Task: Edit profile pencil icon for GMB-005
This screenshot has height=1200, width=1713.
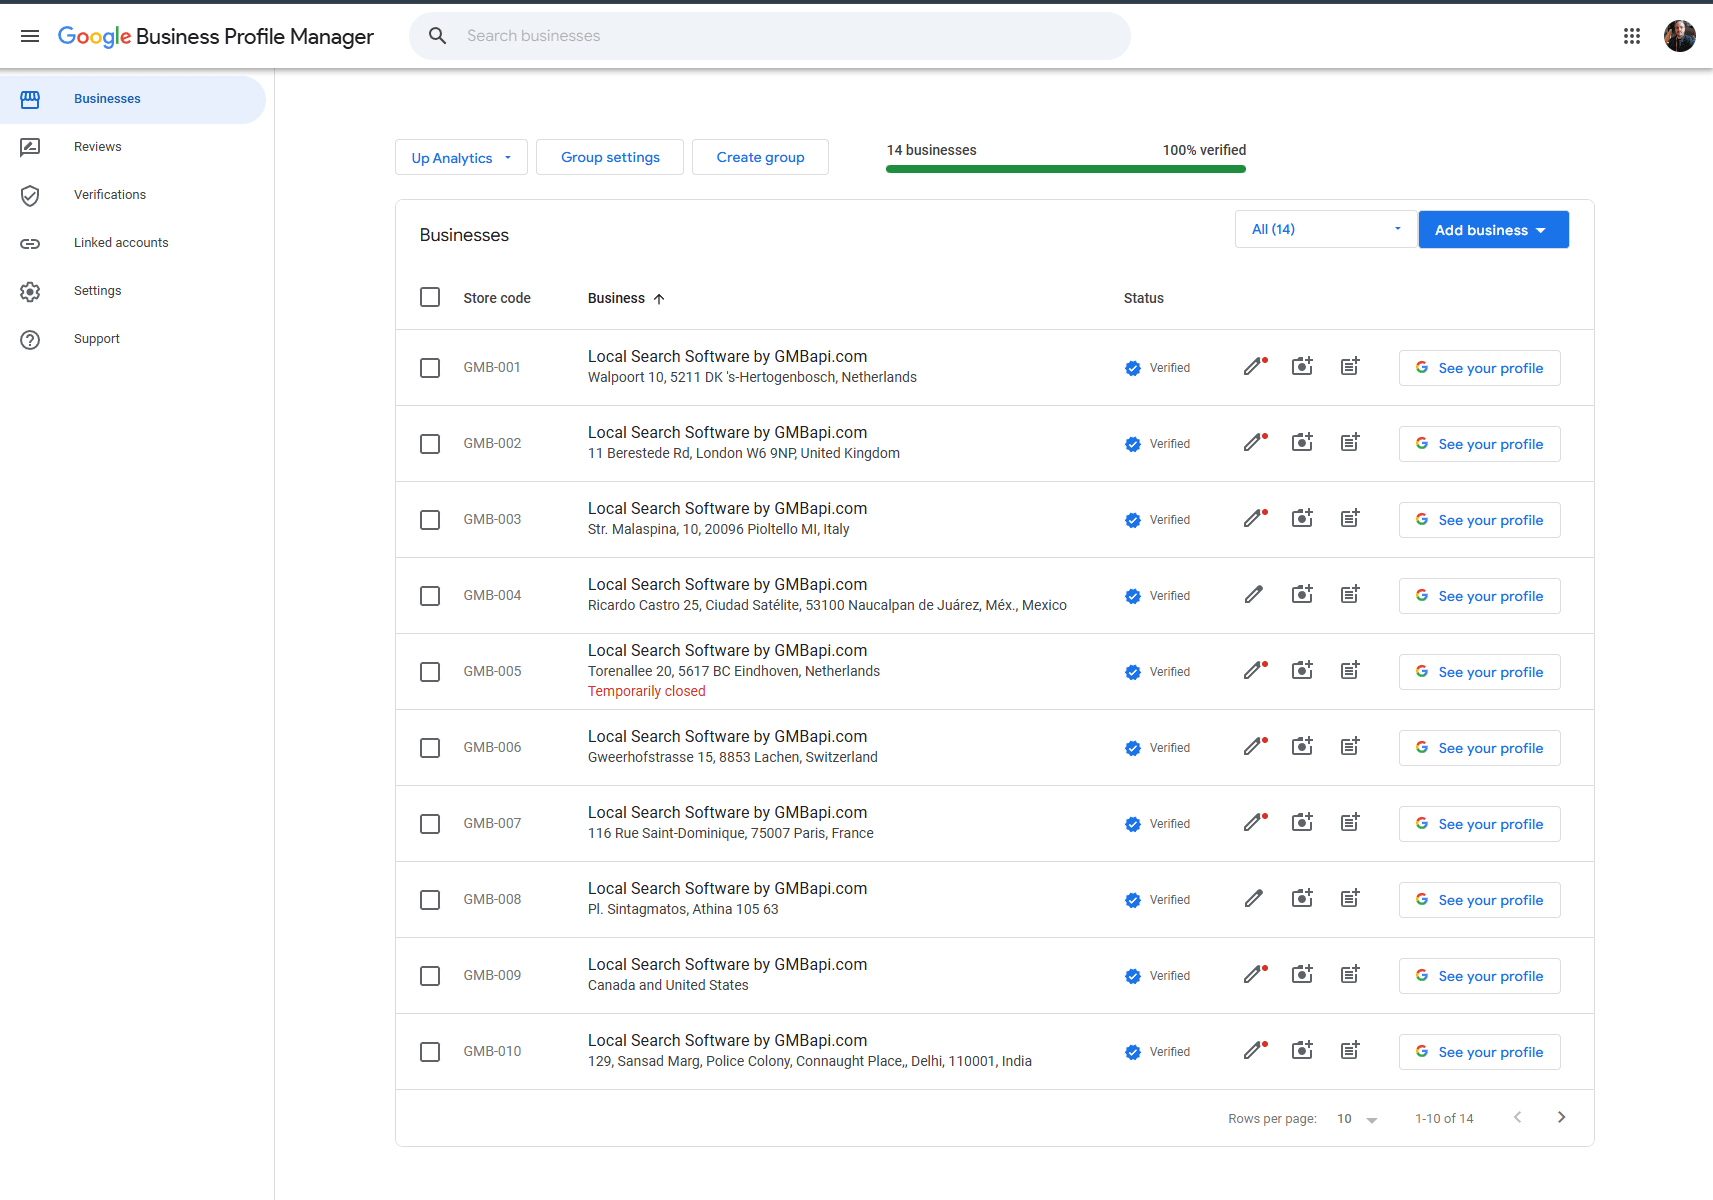Action: click(x=1254, y=671)
